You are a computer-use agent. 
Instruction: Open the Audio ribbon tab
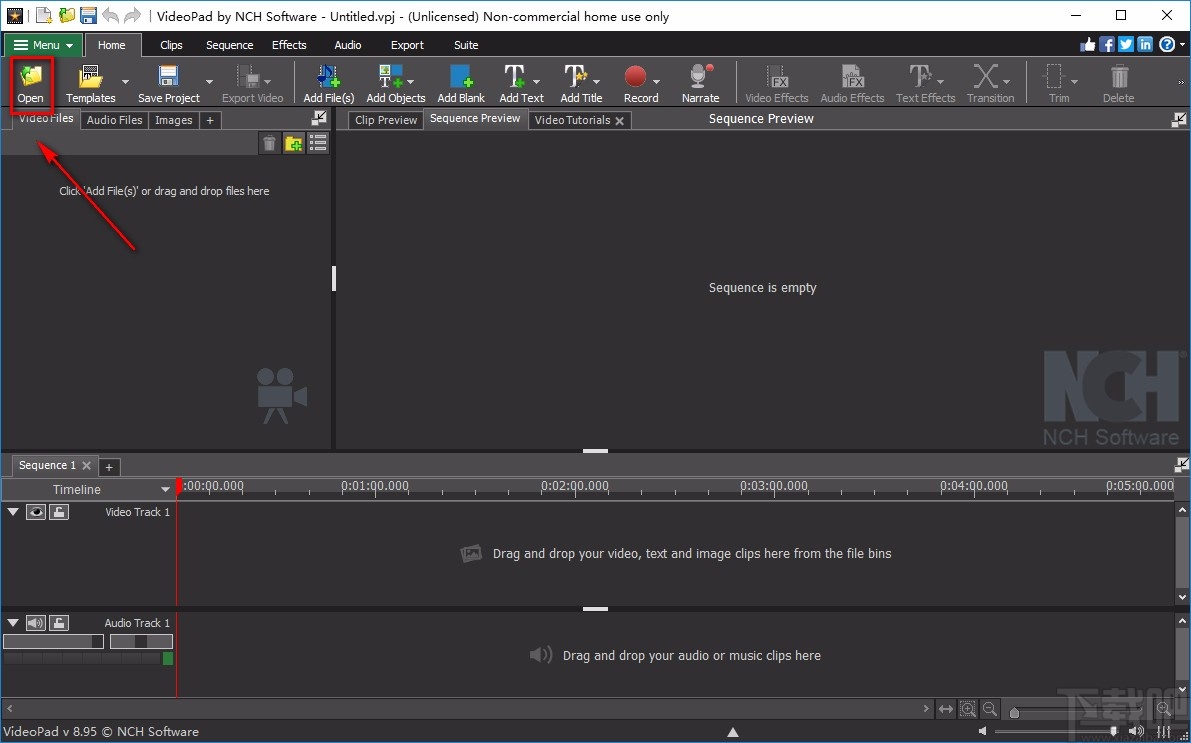click(x=348, y=45)
